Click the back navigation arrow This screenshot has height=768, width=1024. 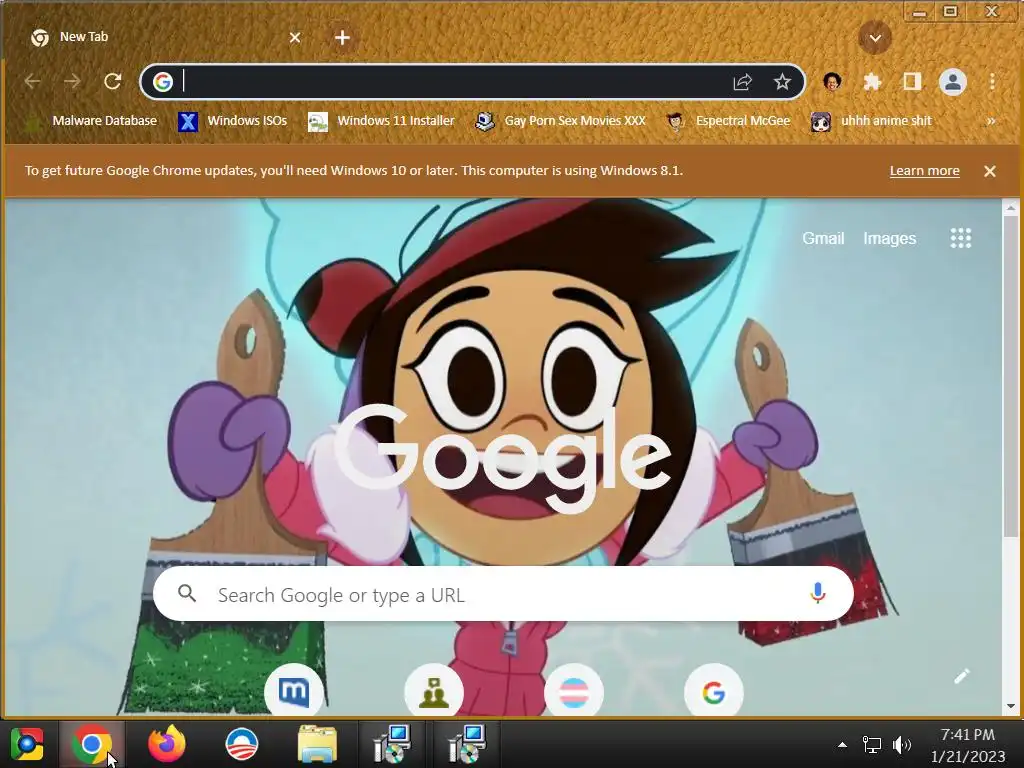[x=32, y=82]
